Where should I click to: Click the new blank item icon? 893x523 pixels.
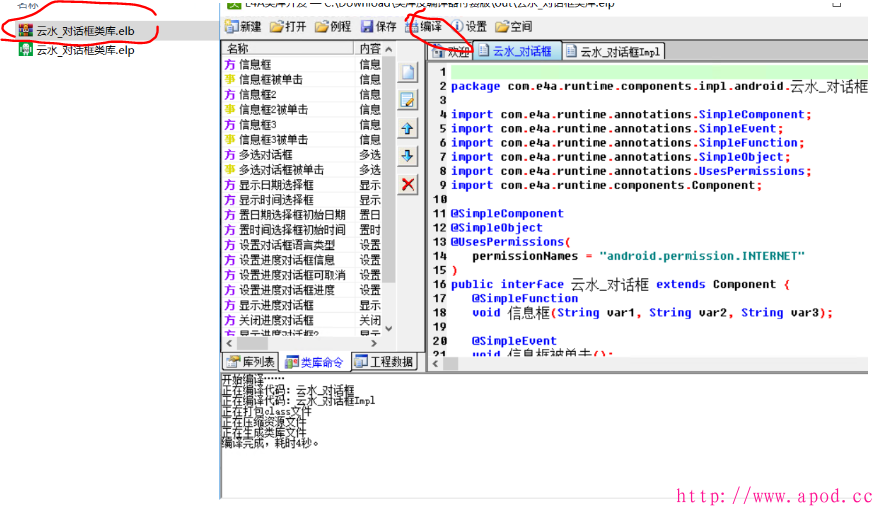point(408,73)
